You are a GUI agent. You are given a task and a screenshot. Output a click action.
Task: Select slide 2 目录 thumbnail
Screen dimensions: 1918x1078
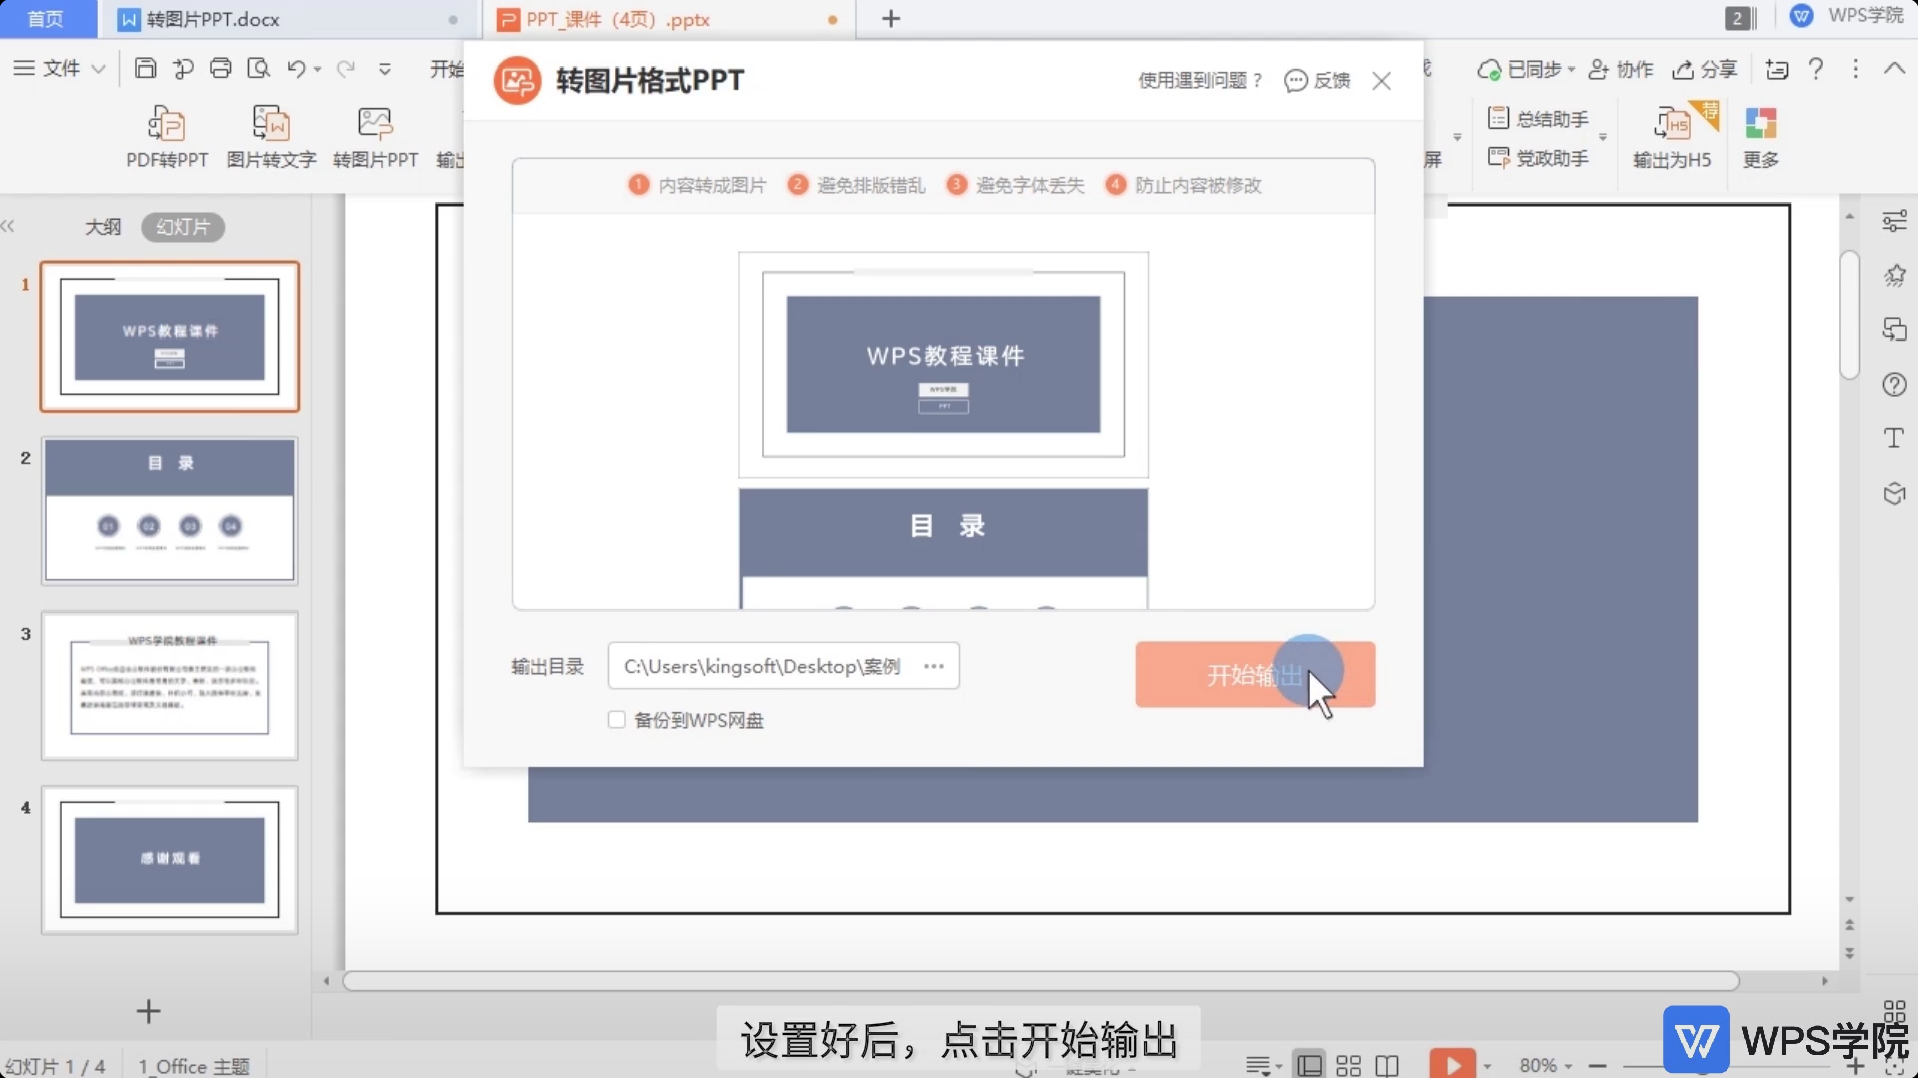tap(169, 511)
